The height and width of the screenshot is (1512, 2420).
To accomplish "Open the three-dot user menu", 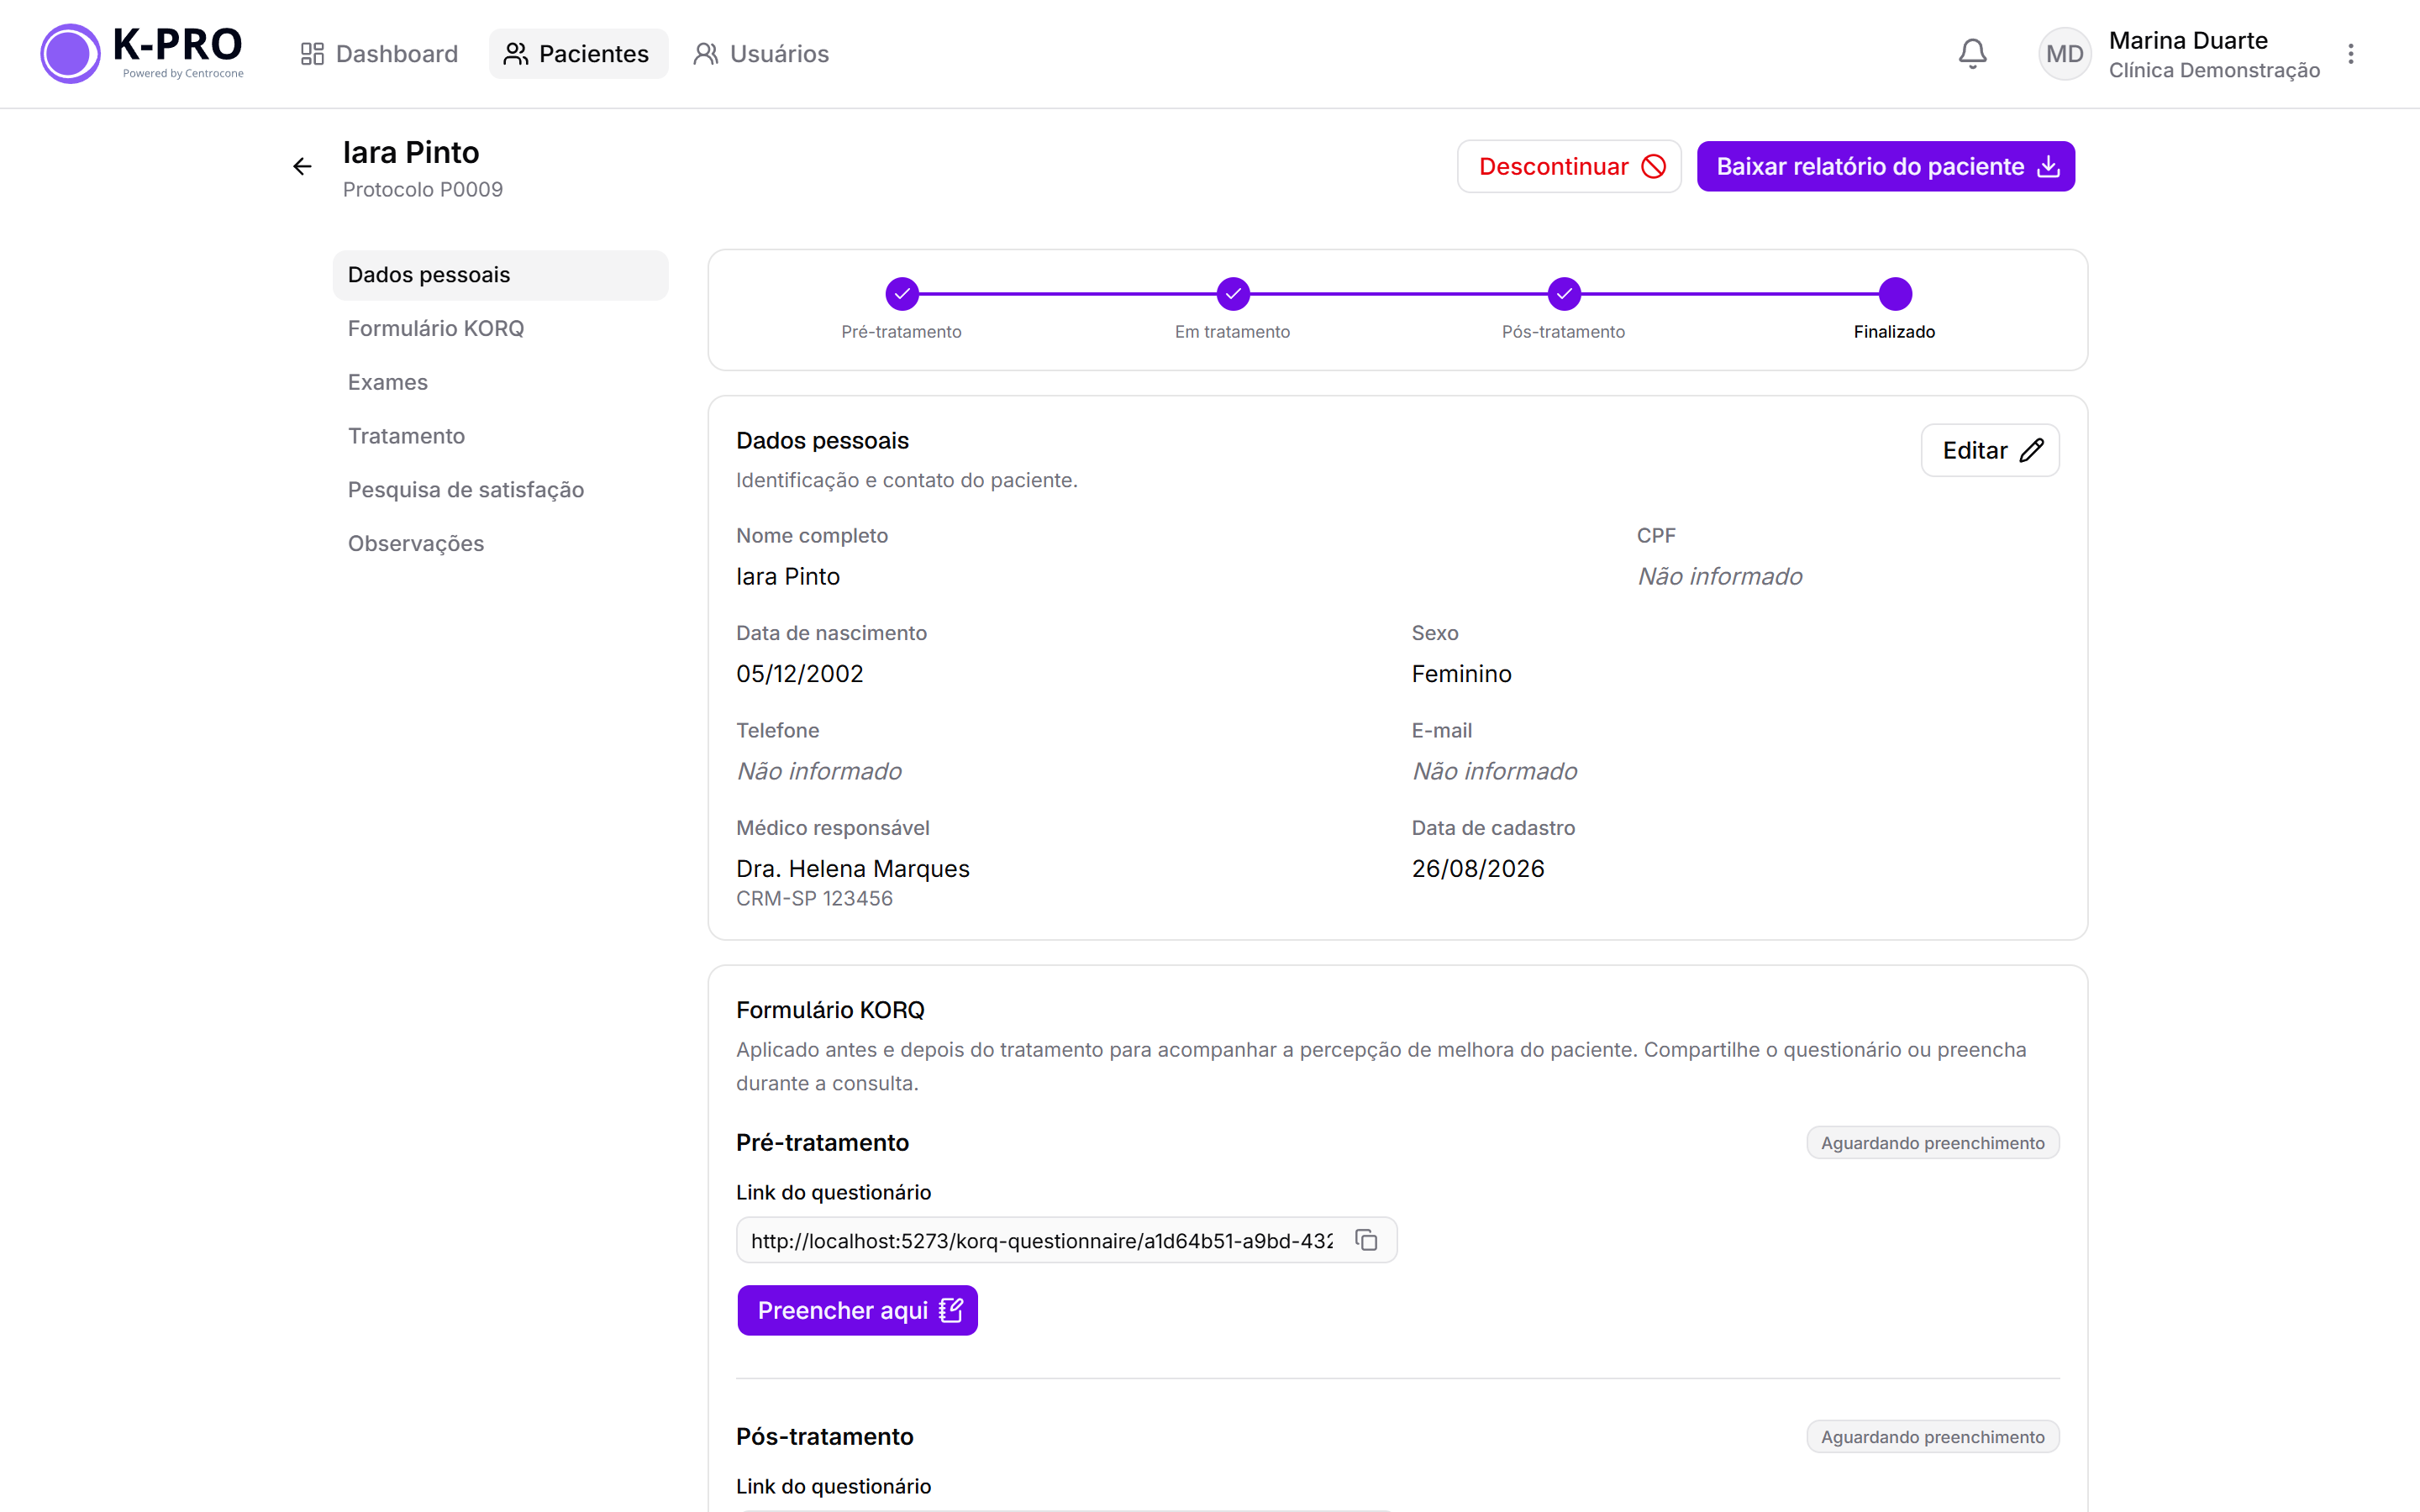I will (x=2351, y=54).
